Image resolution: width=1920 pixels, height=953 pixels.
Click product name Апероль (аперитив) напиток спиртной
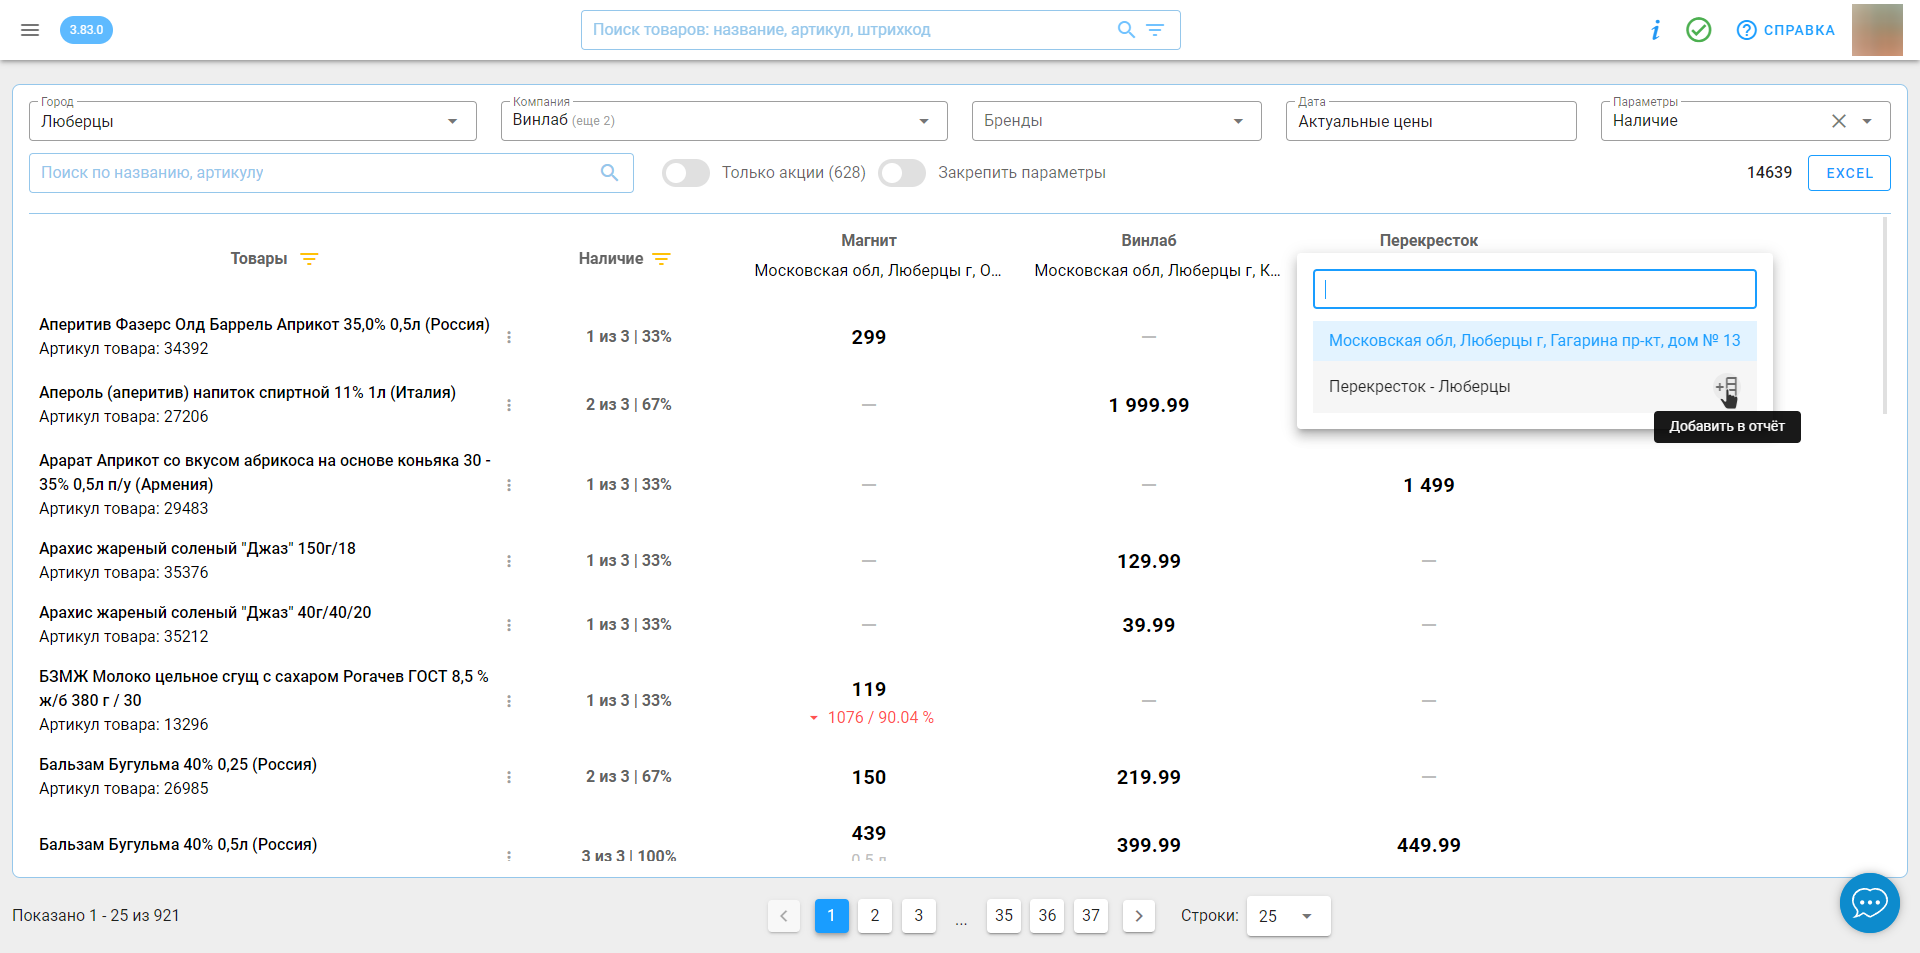pyautogui.click(x=247, y=393)
